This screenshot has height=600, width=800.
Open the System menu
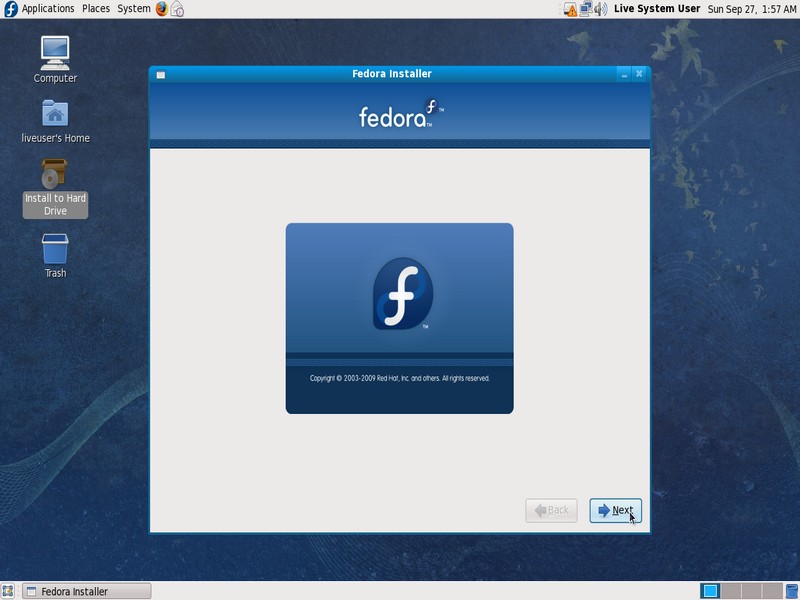134,8
